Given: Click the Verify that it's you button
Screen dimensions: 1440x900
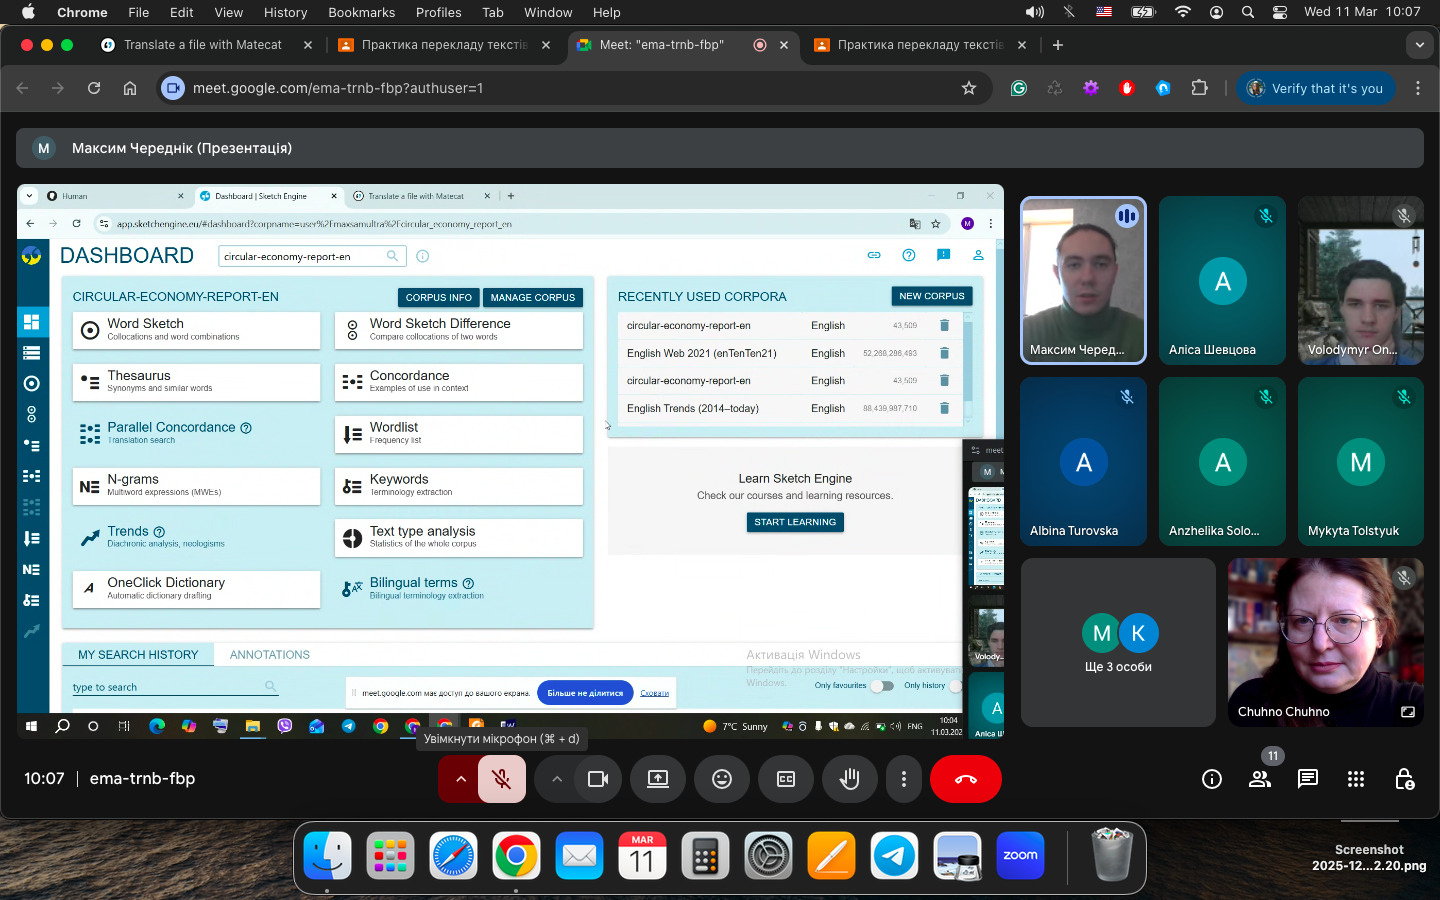Looking at the screenshot, I should (x=1316, y=88).
